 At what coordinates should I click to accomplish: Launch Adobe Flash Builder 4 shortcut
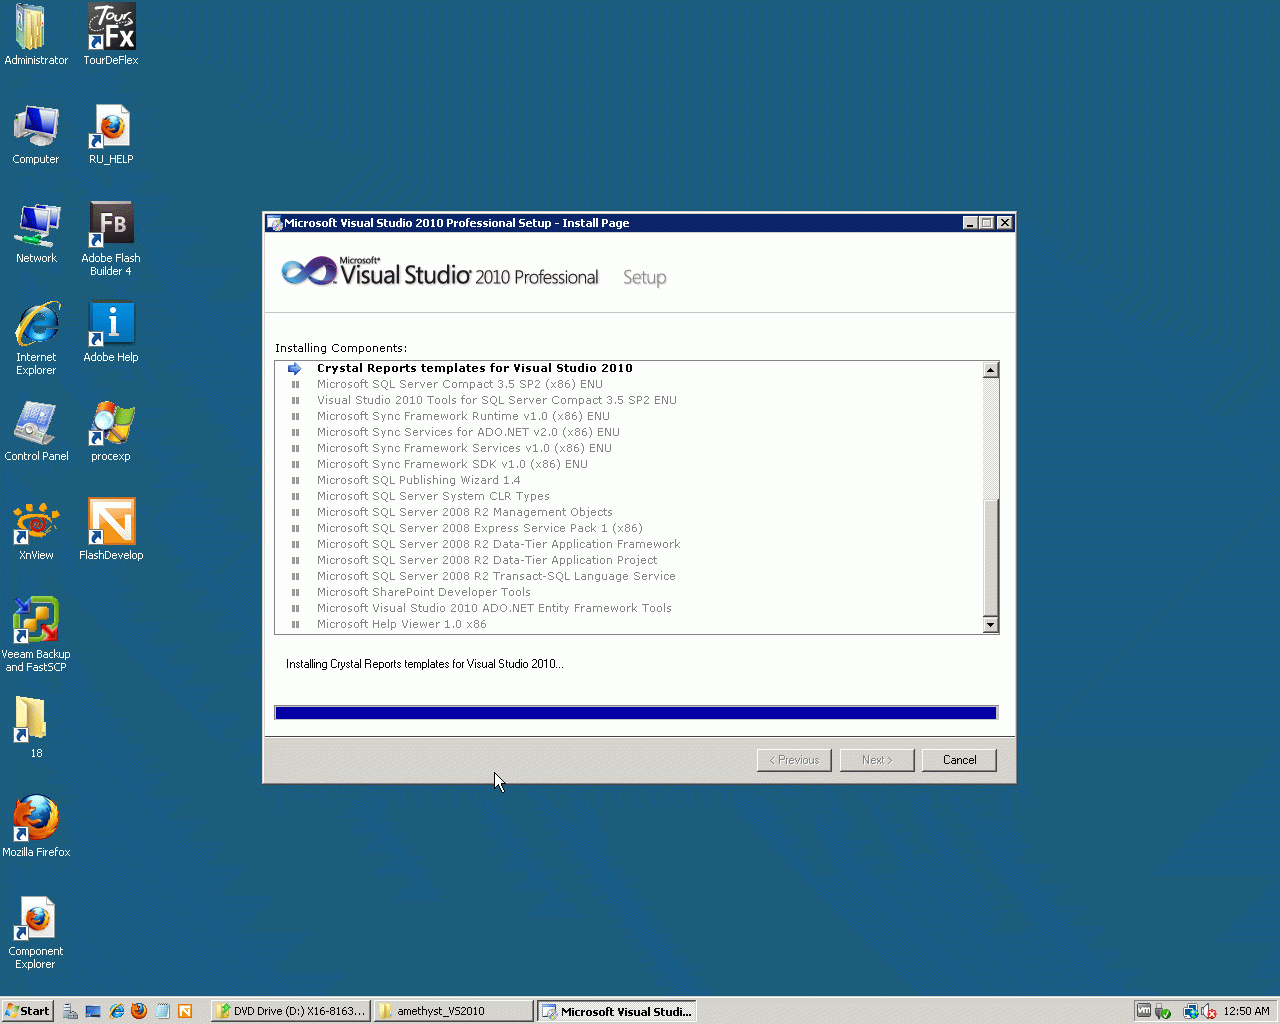[x=111, y=239]
